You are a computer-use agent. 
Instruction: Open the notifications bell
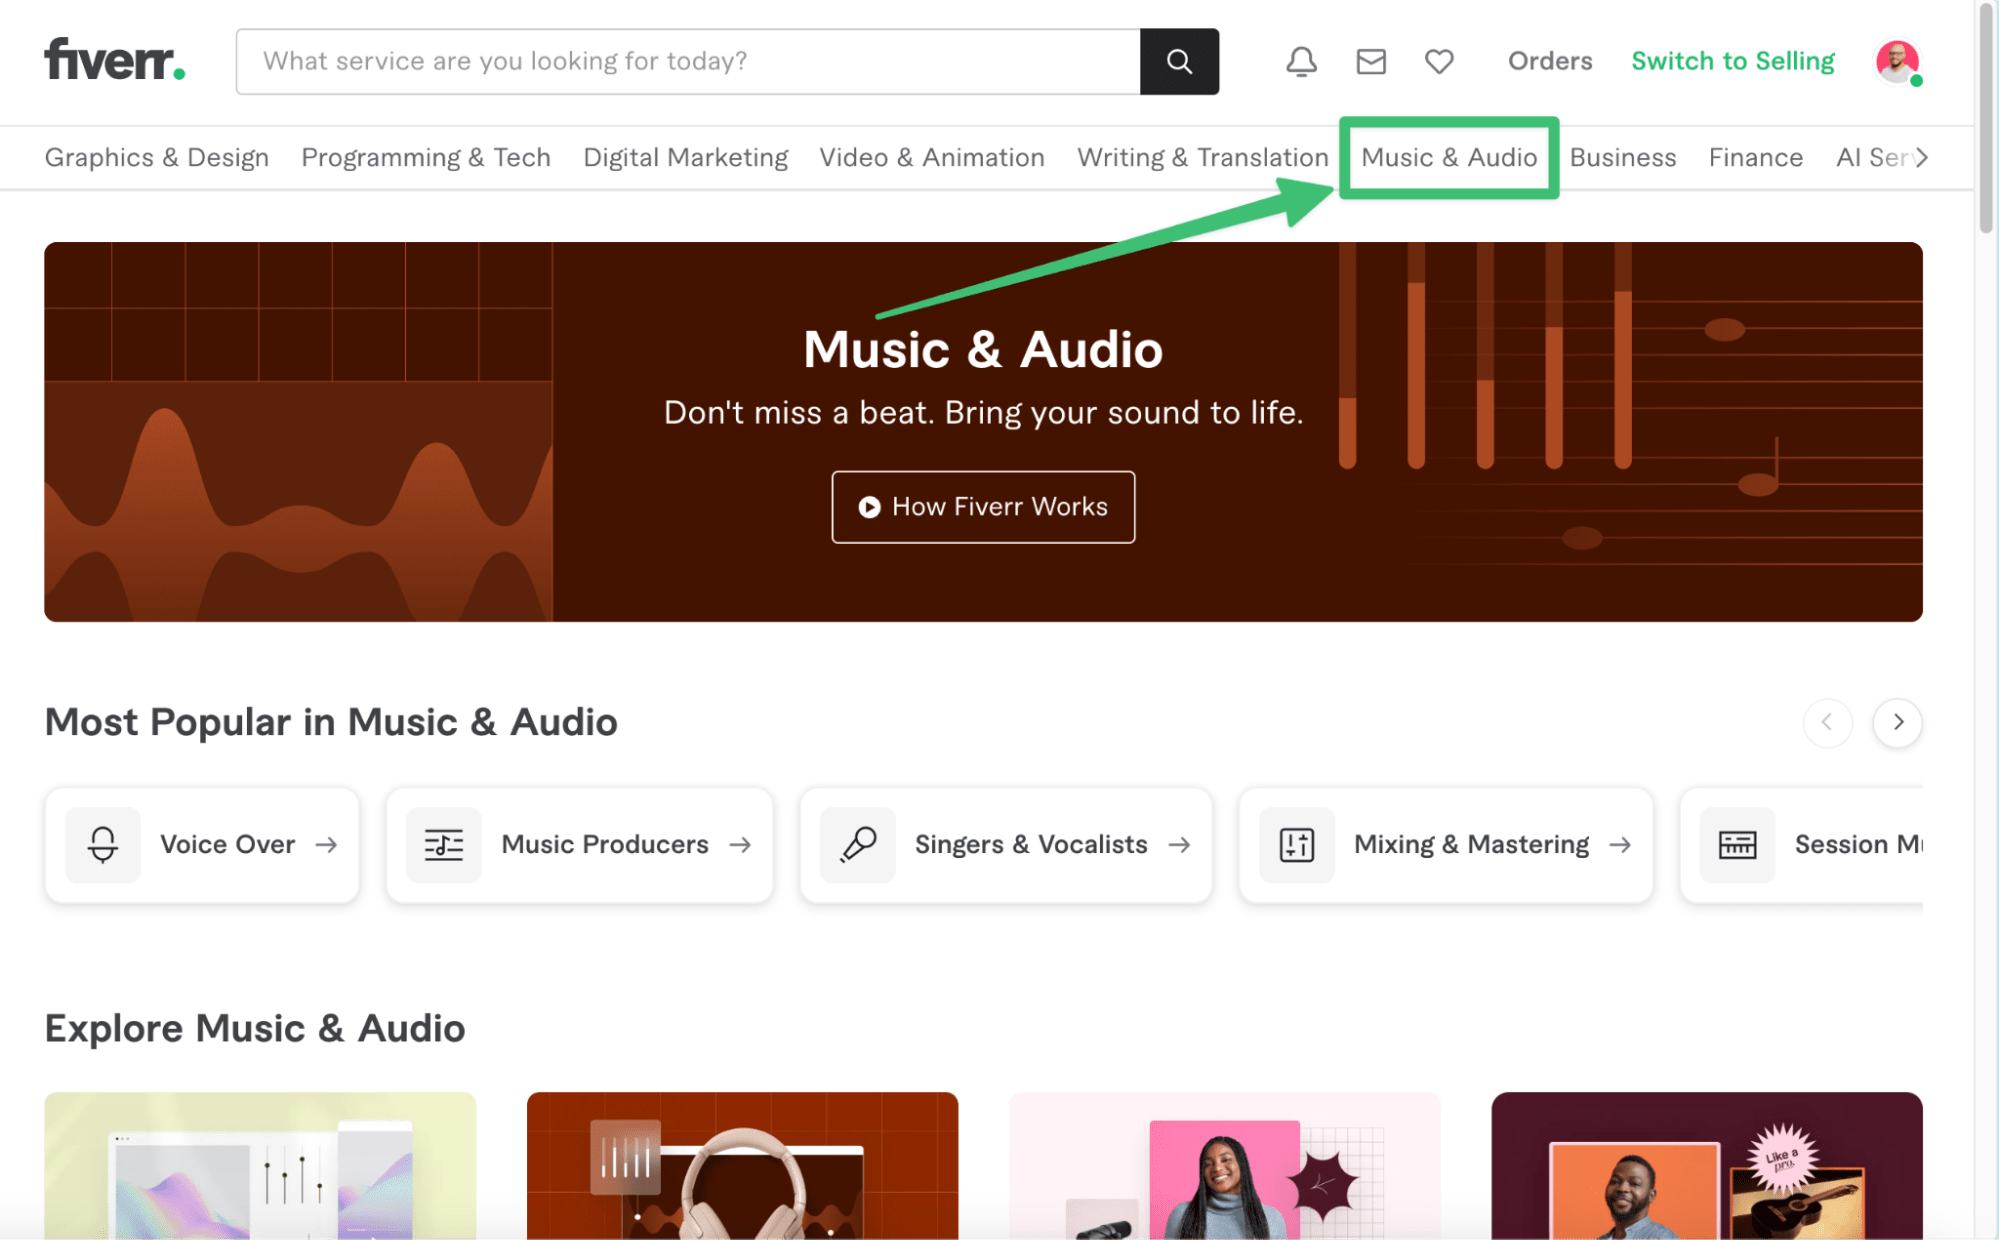point(1301,61)
